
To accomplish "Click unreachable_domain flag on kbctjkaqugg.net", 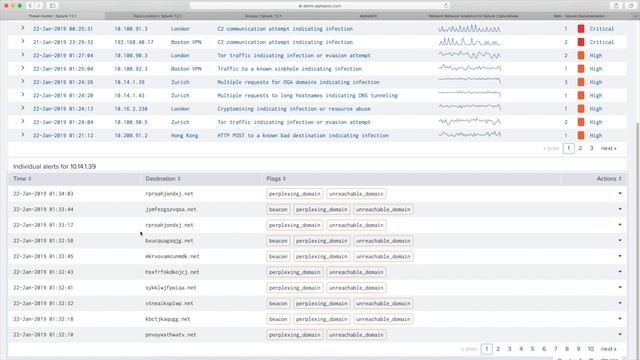I will point(383,319).
